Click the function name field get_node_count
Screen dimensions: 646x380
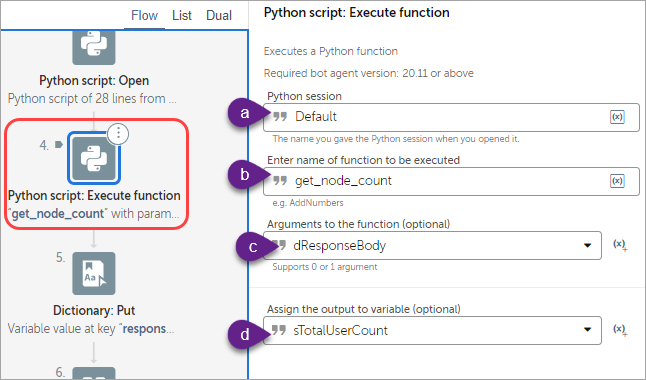click(451, 181)
